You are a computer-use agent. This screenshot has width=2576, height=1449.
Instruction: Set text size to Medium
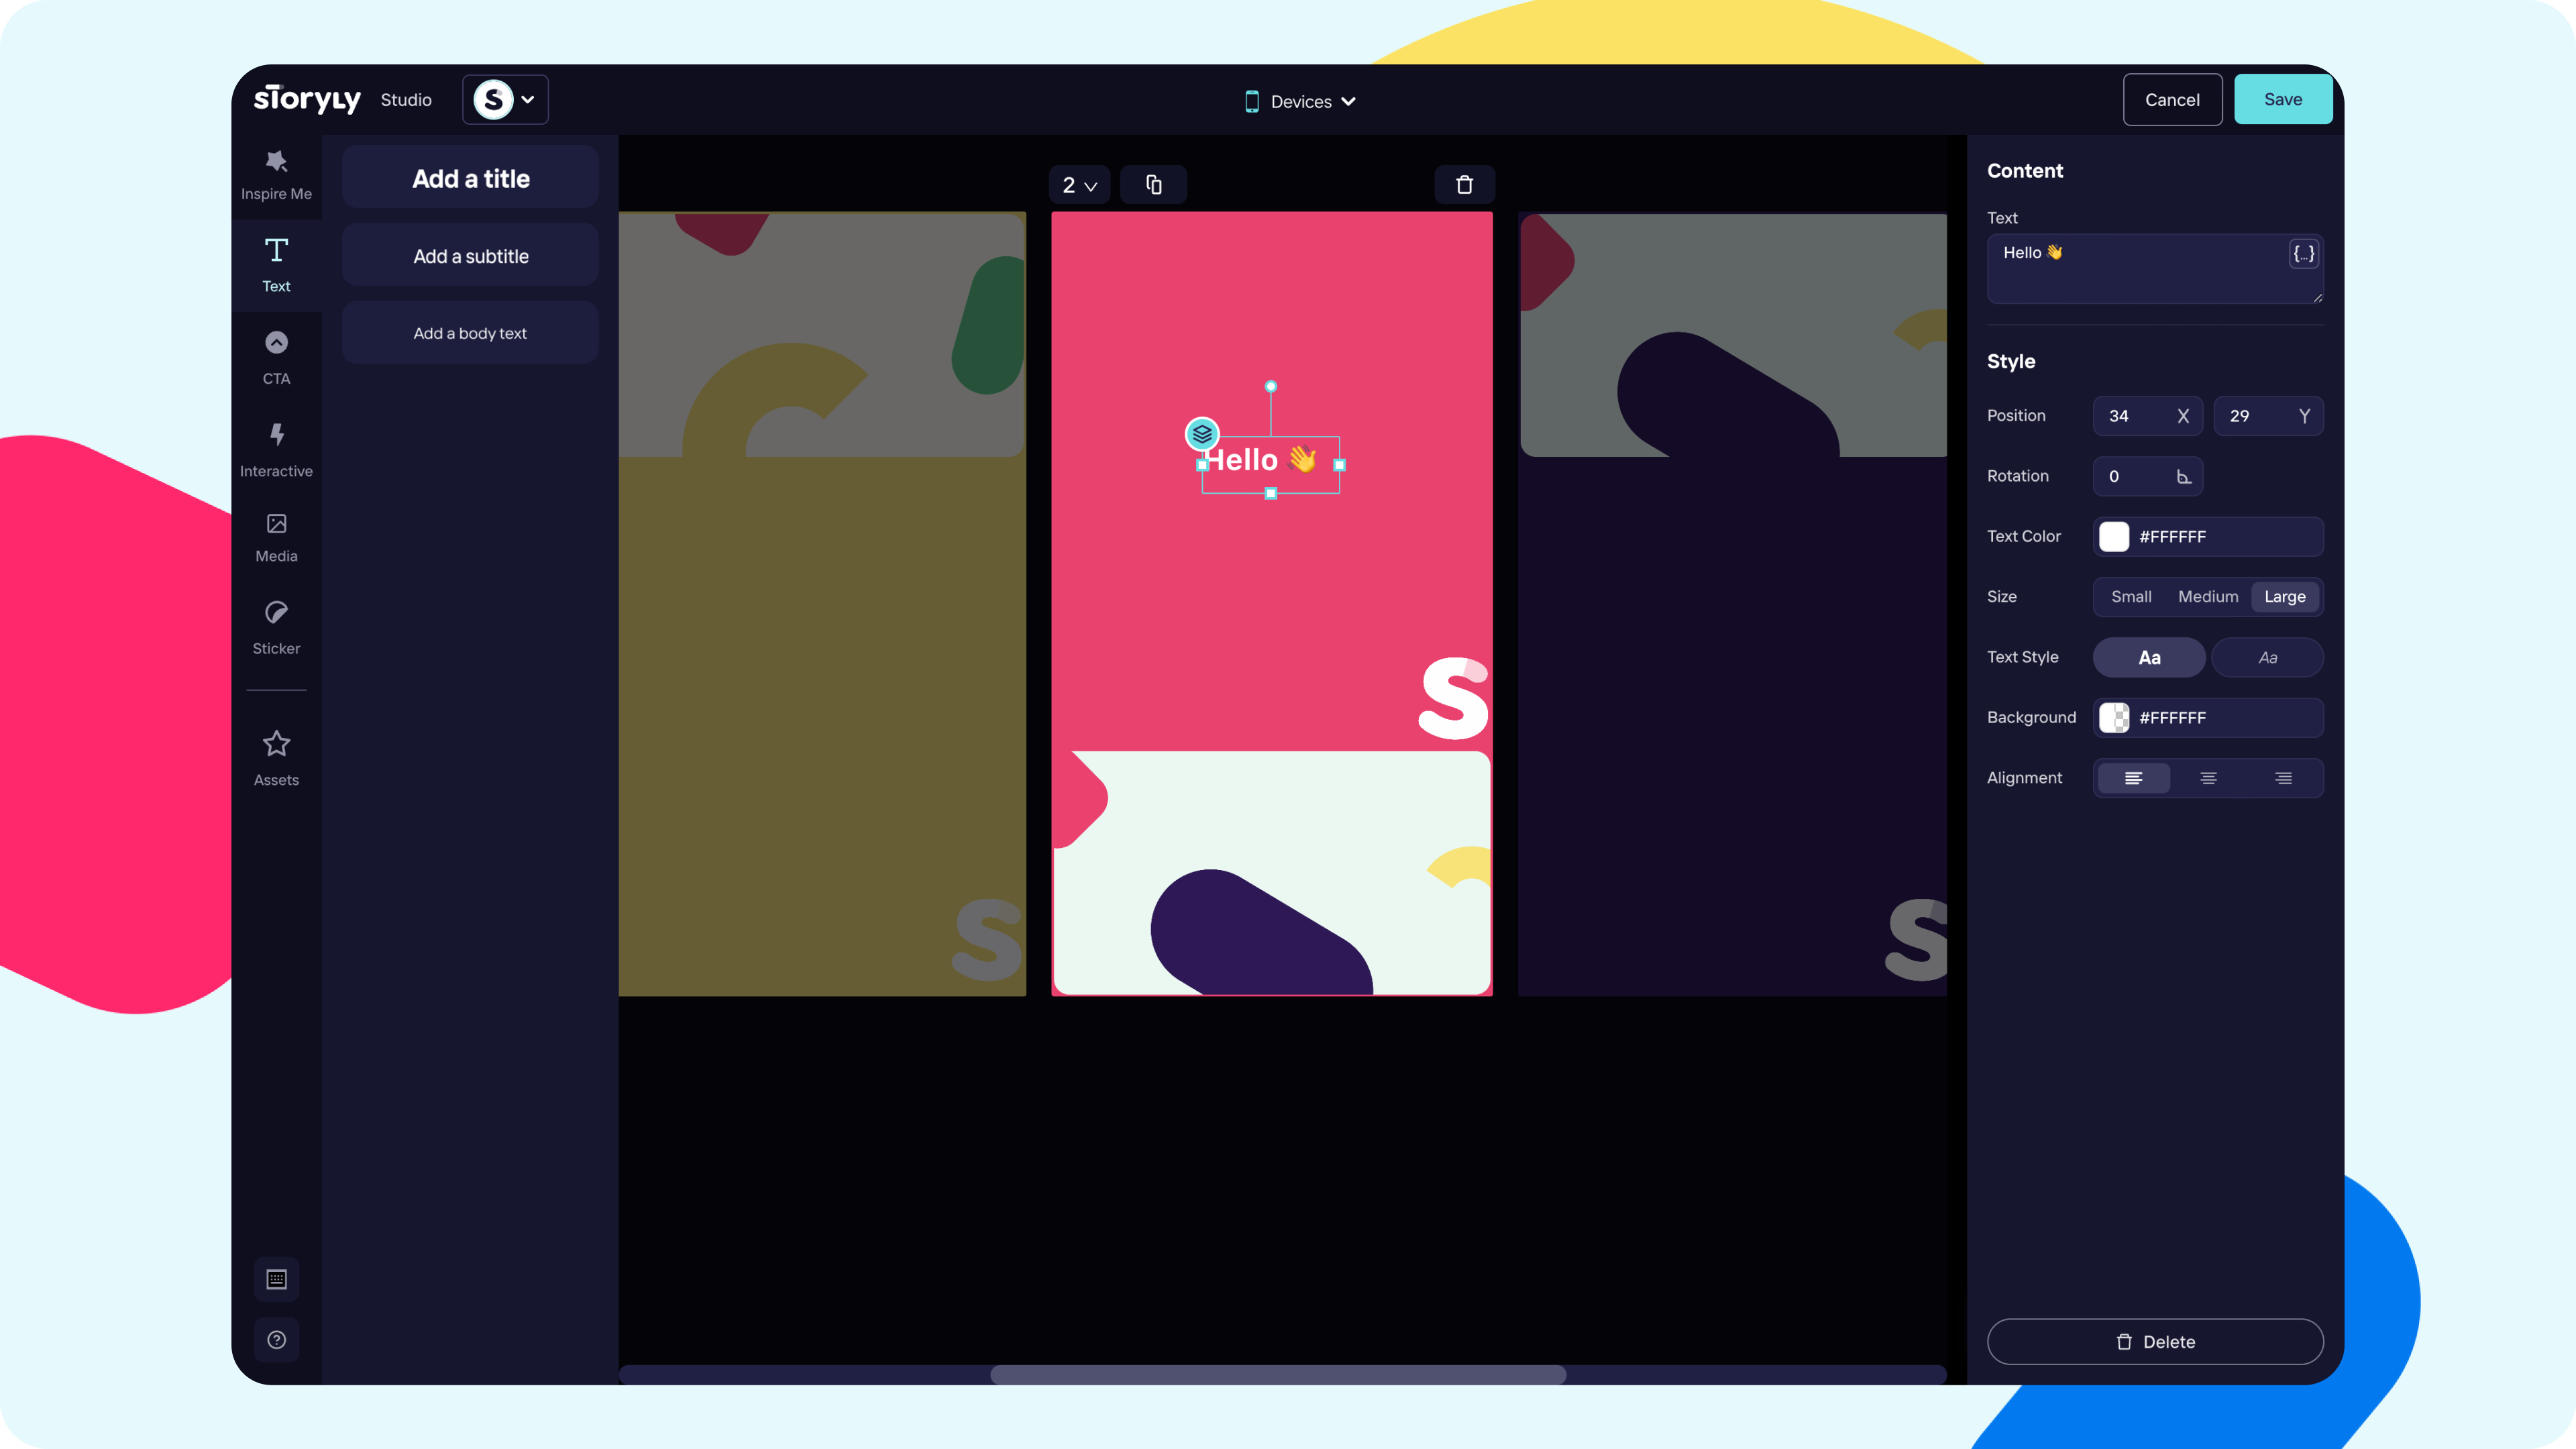2208,597
